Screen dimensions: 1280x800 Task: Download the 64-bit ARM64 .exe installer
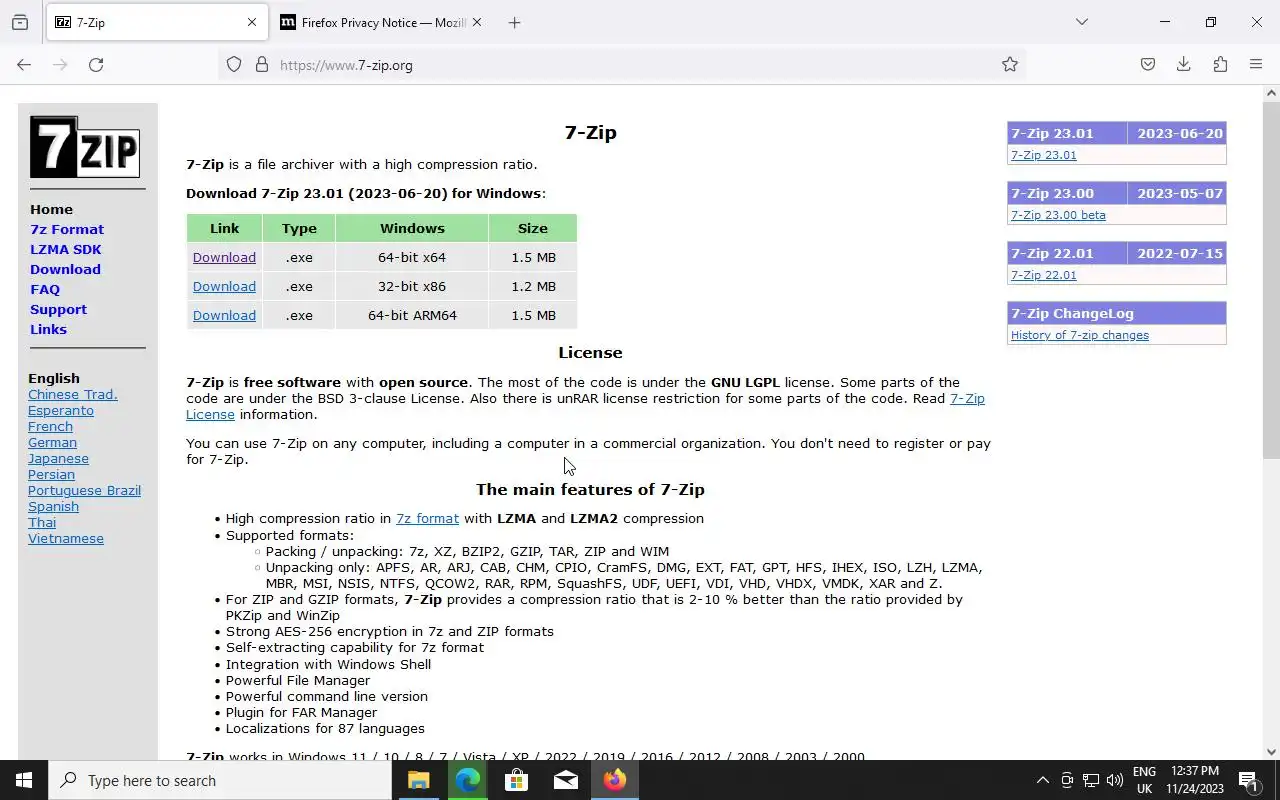point(224,315)
